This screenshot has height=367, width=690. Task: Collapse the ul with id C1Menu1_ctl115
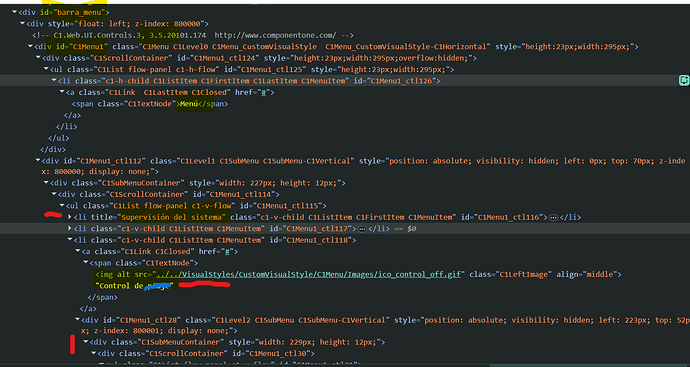click(62, 206)
